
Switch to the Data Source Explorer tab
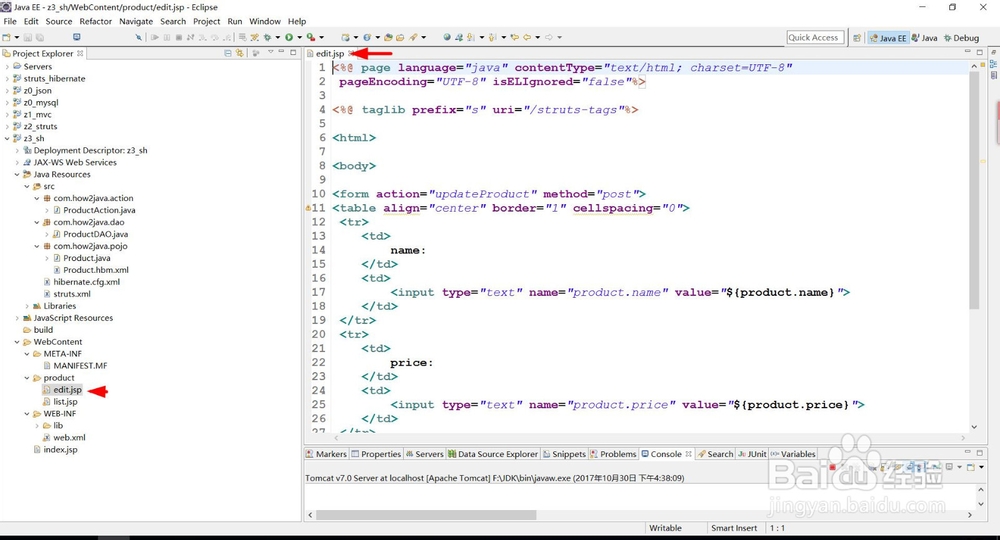pyautogui.click(x=492, y=454)
